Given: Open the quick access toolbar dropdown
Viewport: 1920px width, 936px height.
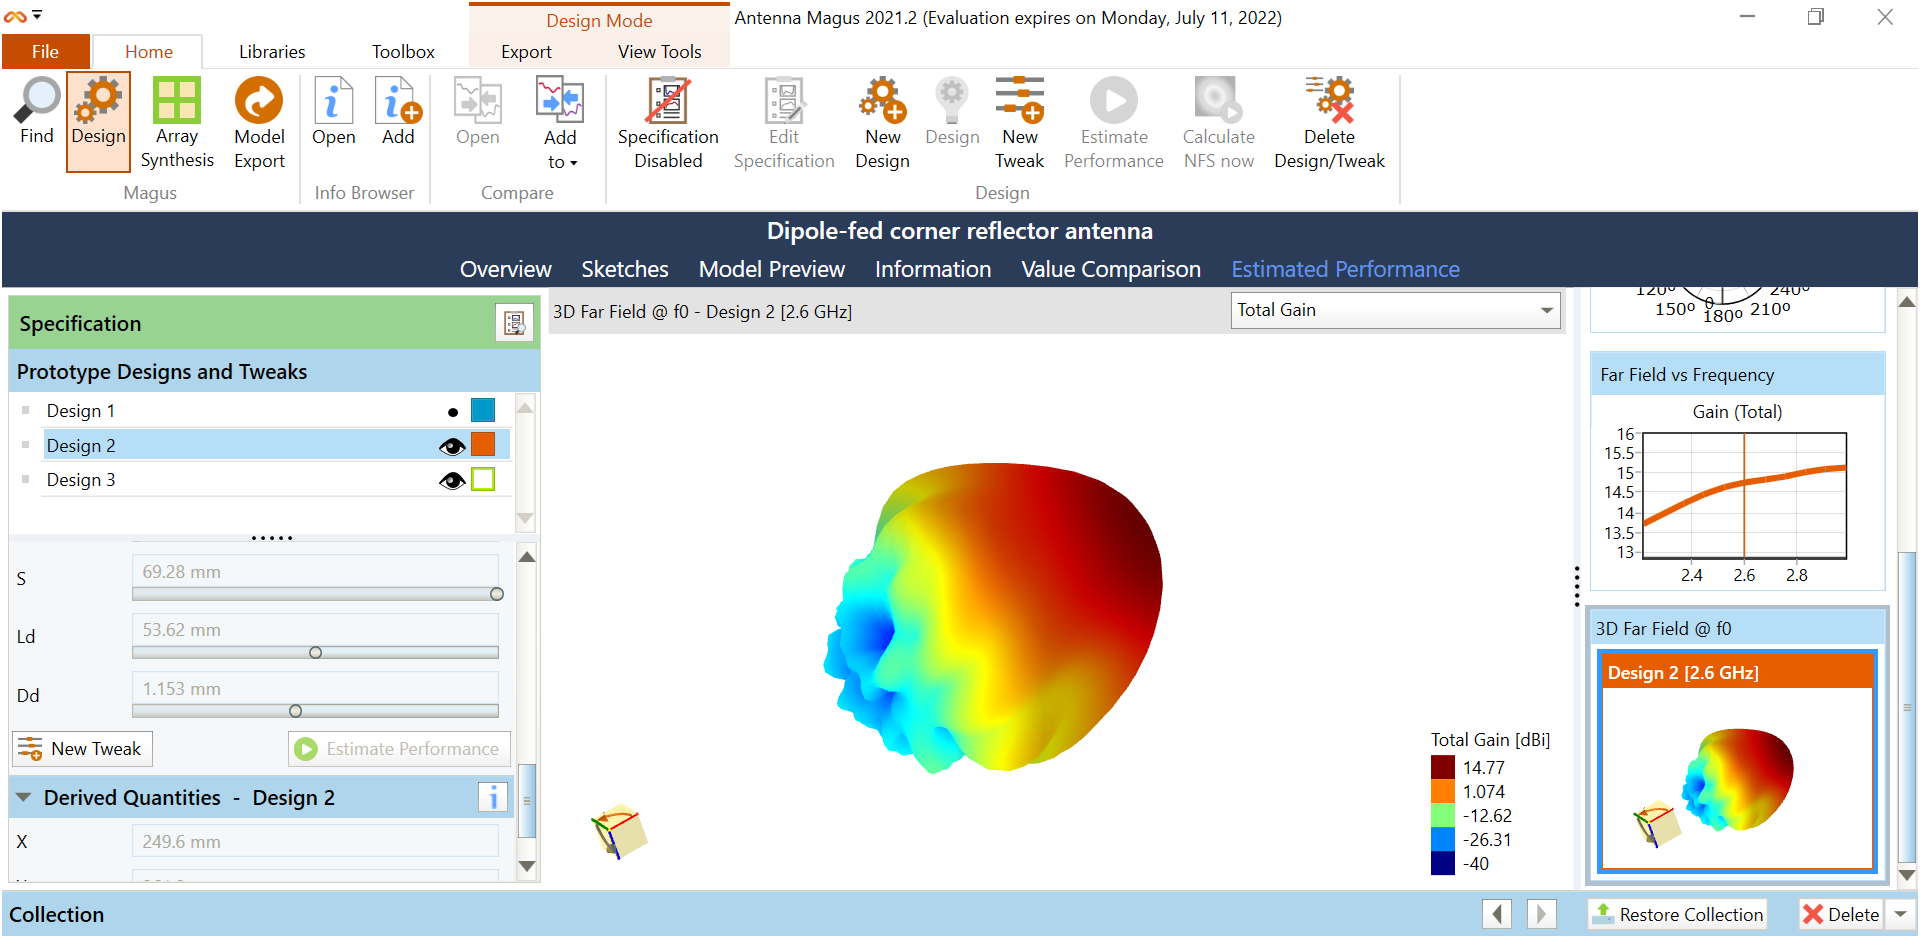Looking at the screenshot, I should (38, 15).
